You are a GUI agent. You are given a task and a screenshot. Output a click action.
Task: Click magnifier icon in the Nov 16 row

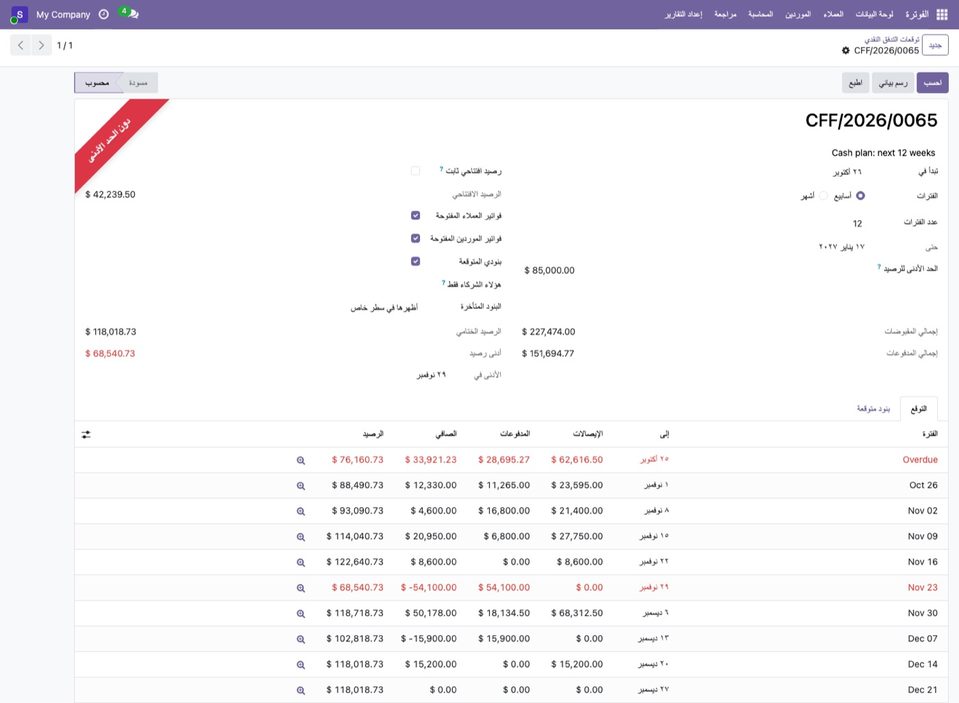click(300, 562)
